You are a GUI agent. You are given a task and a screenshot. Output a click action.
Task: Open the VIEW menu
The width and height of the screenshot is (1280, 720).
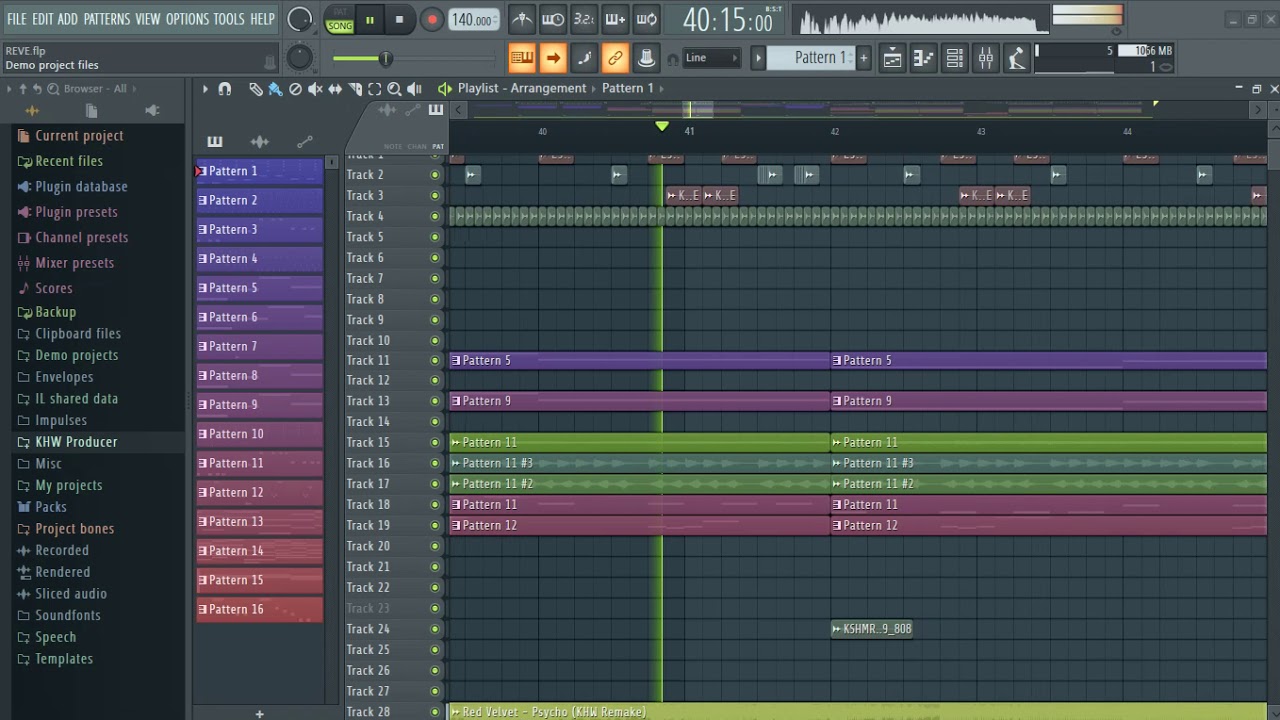point(148,19)
